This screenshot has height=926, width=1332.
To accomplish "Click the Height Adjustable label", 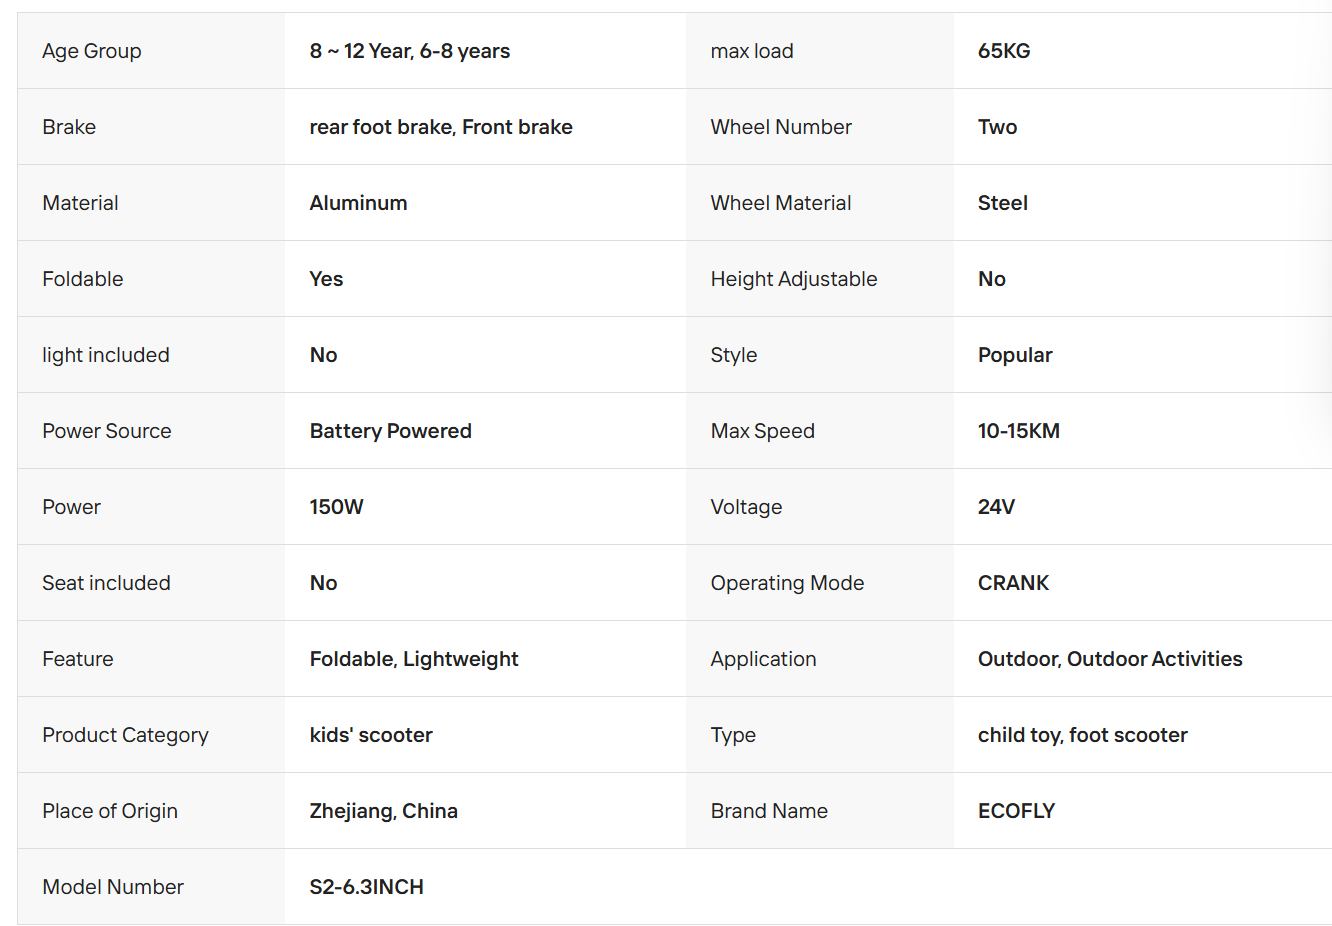I will (x=794, y=279).
